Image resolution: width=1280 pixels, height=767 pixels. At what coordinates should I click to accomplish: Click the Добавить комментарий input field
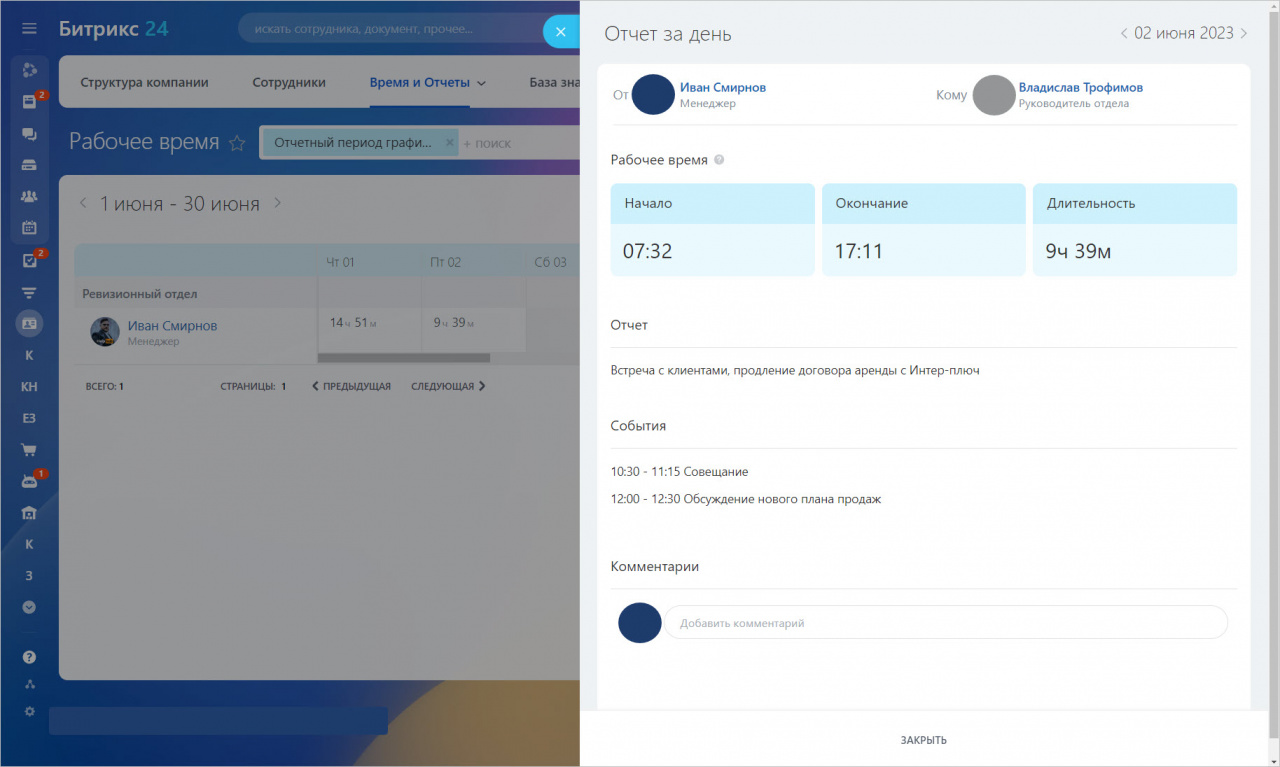(945, 623)
